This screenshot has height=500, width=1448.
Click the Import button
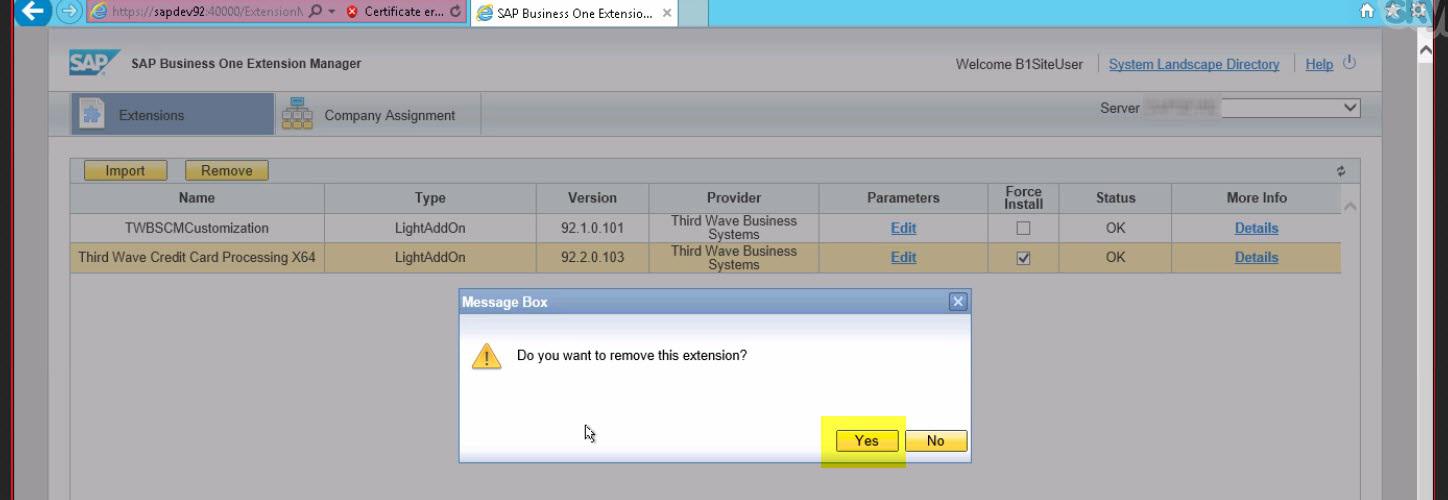coord(125,171)
